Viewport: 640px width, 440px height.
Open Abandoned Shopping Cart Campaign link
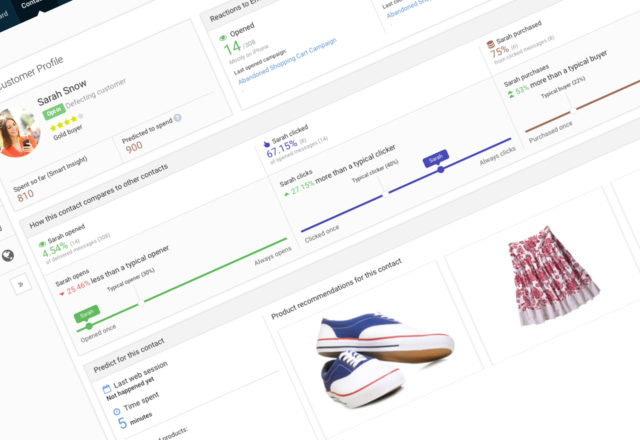[x=287, y=61]
